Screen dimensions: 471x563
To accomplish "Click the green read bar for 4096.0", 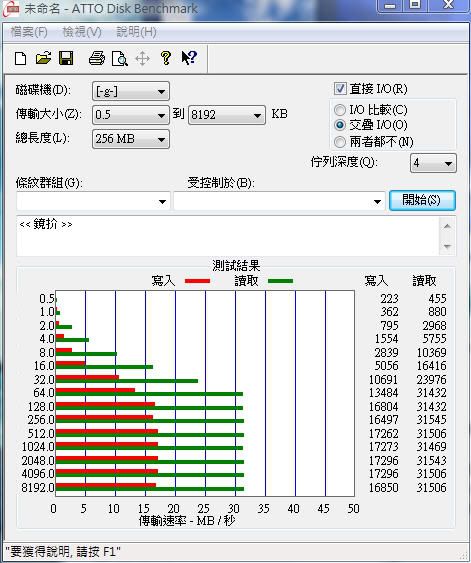I will (150, 475).
